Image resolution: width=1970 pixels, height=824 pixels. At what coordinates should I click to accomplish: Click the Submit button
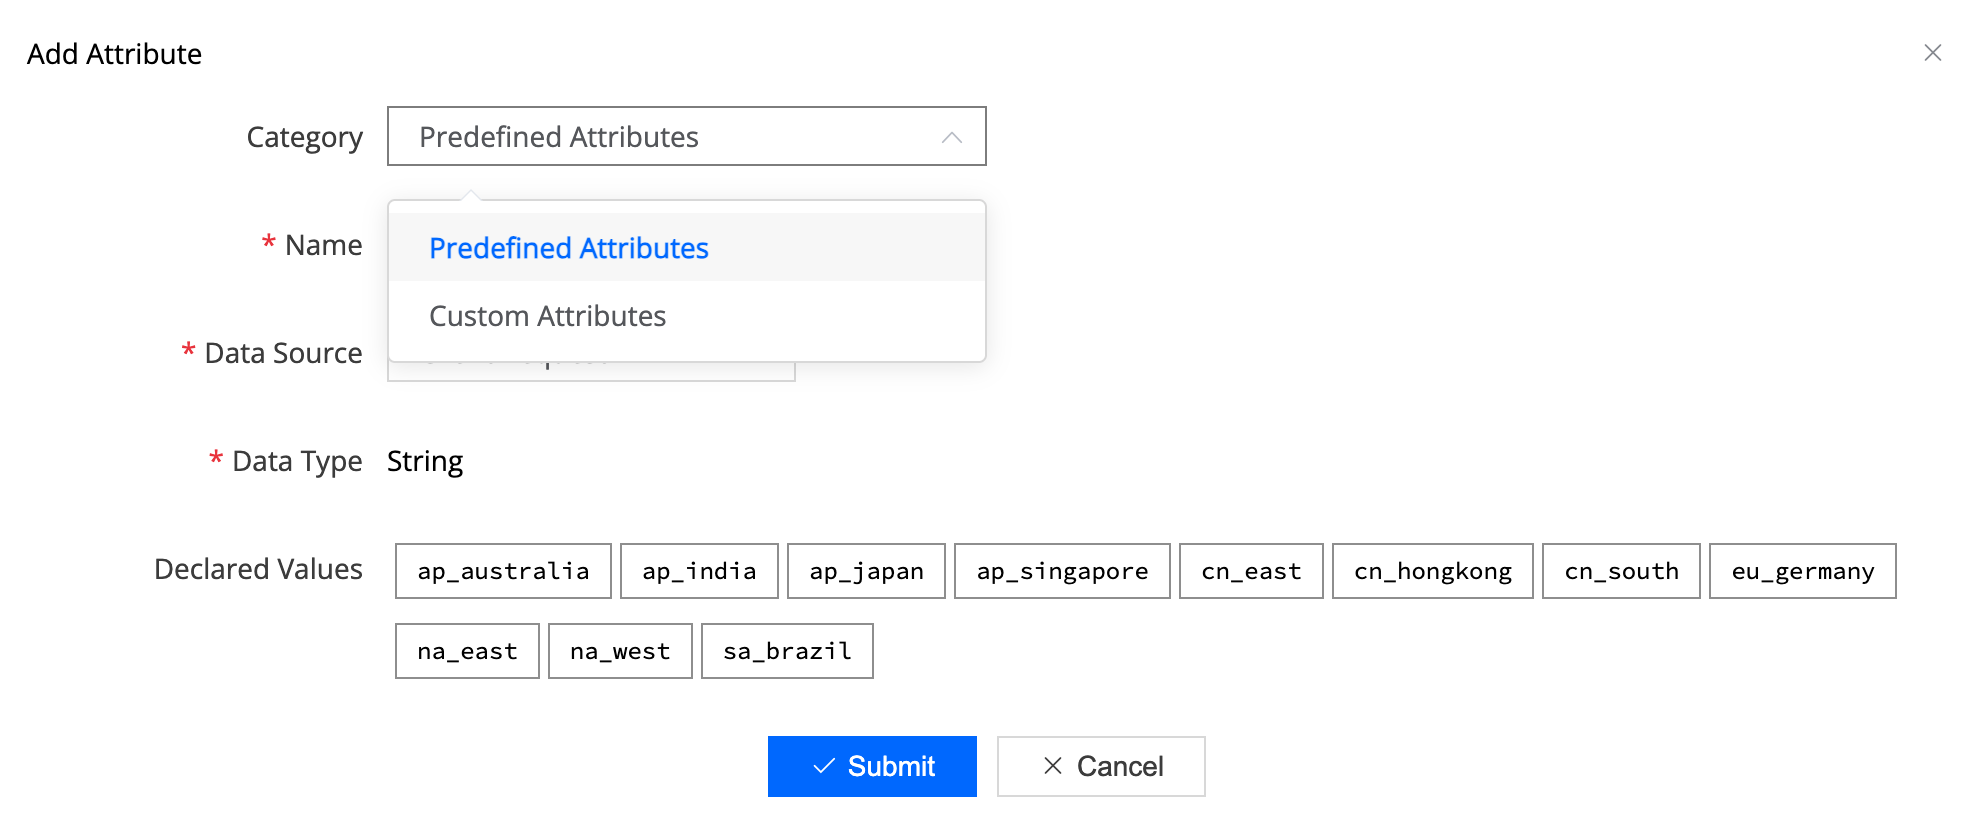tap(872, 766)
